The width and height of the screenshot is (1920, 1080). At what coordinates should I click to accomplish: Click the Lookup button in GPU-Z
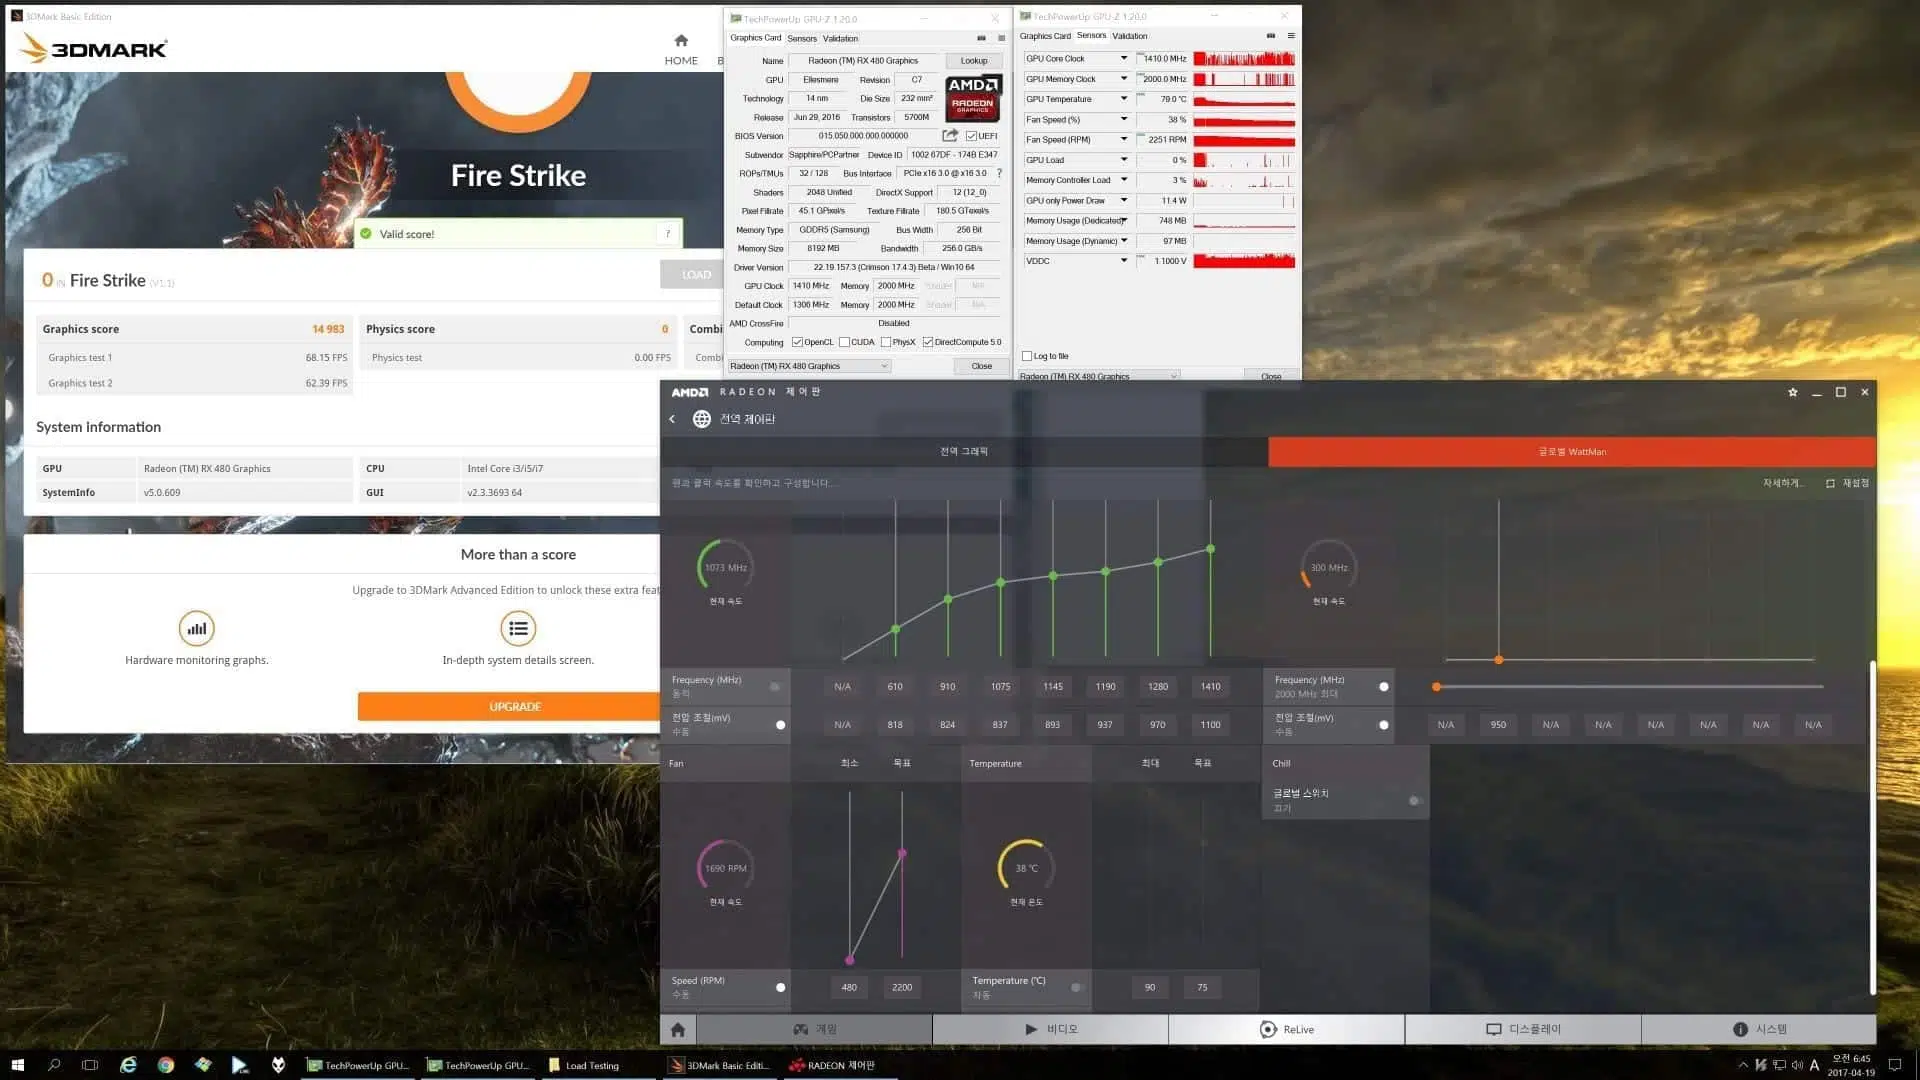(974, 61)
